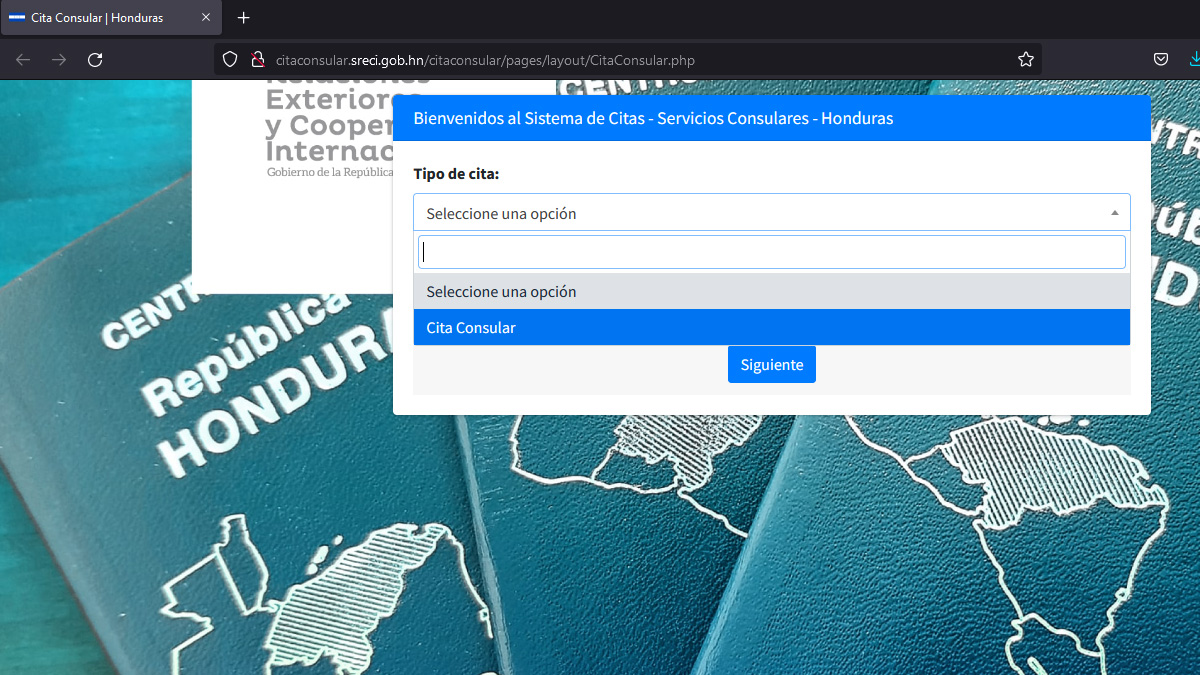Reload the Cita Consular page

pyautogui.click(x=95, y=60)
